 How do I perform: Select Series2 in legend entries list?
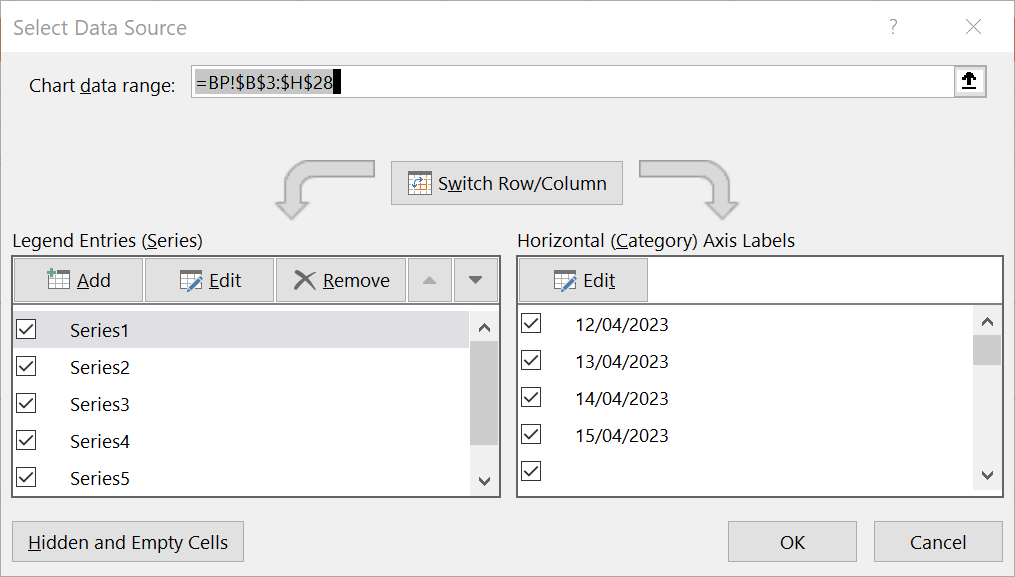241,367
